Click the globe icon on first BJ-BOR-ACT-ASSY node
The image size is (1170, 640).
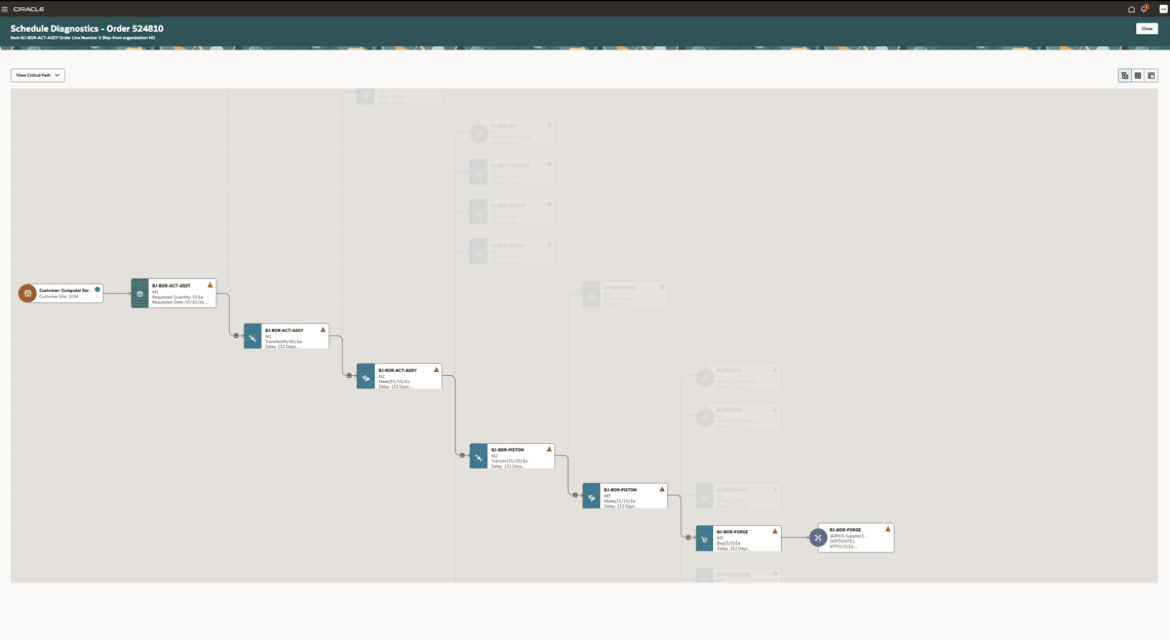coord(139,293)
